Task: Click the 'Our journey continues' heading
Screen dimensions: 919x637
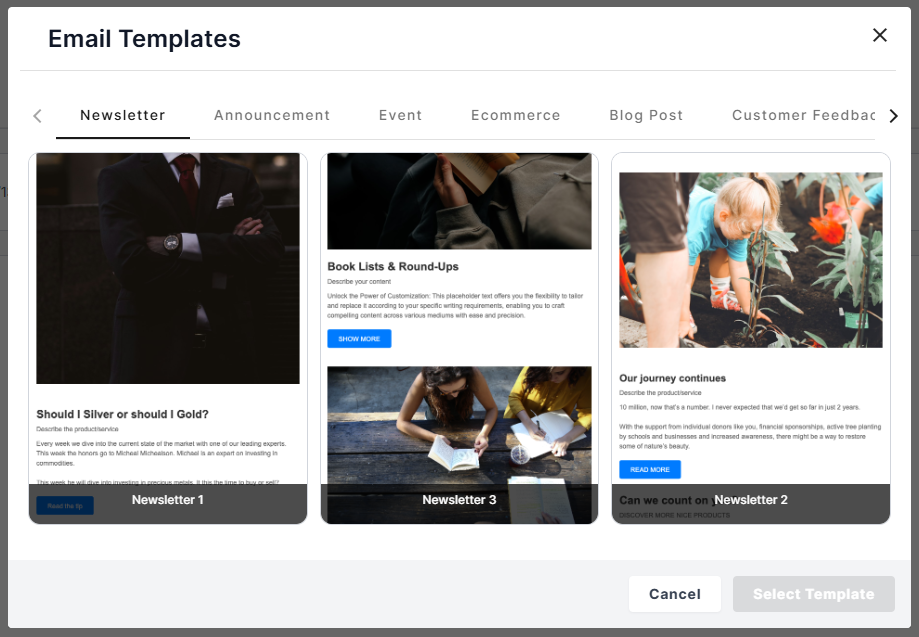Action: pyautogui.click(x=672, y=379)
